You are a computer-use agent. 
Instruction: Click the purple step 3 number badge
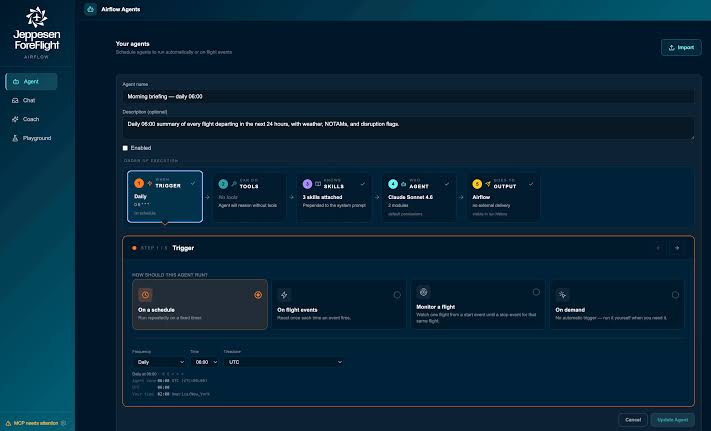point(307,184)
